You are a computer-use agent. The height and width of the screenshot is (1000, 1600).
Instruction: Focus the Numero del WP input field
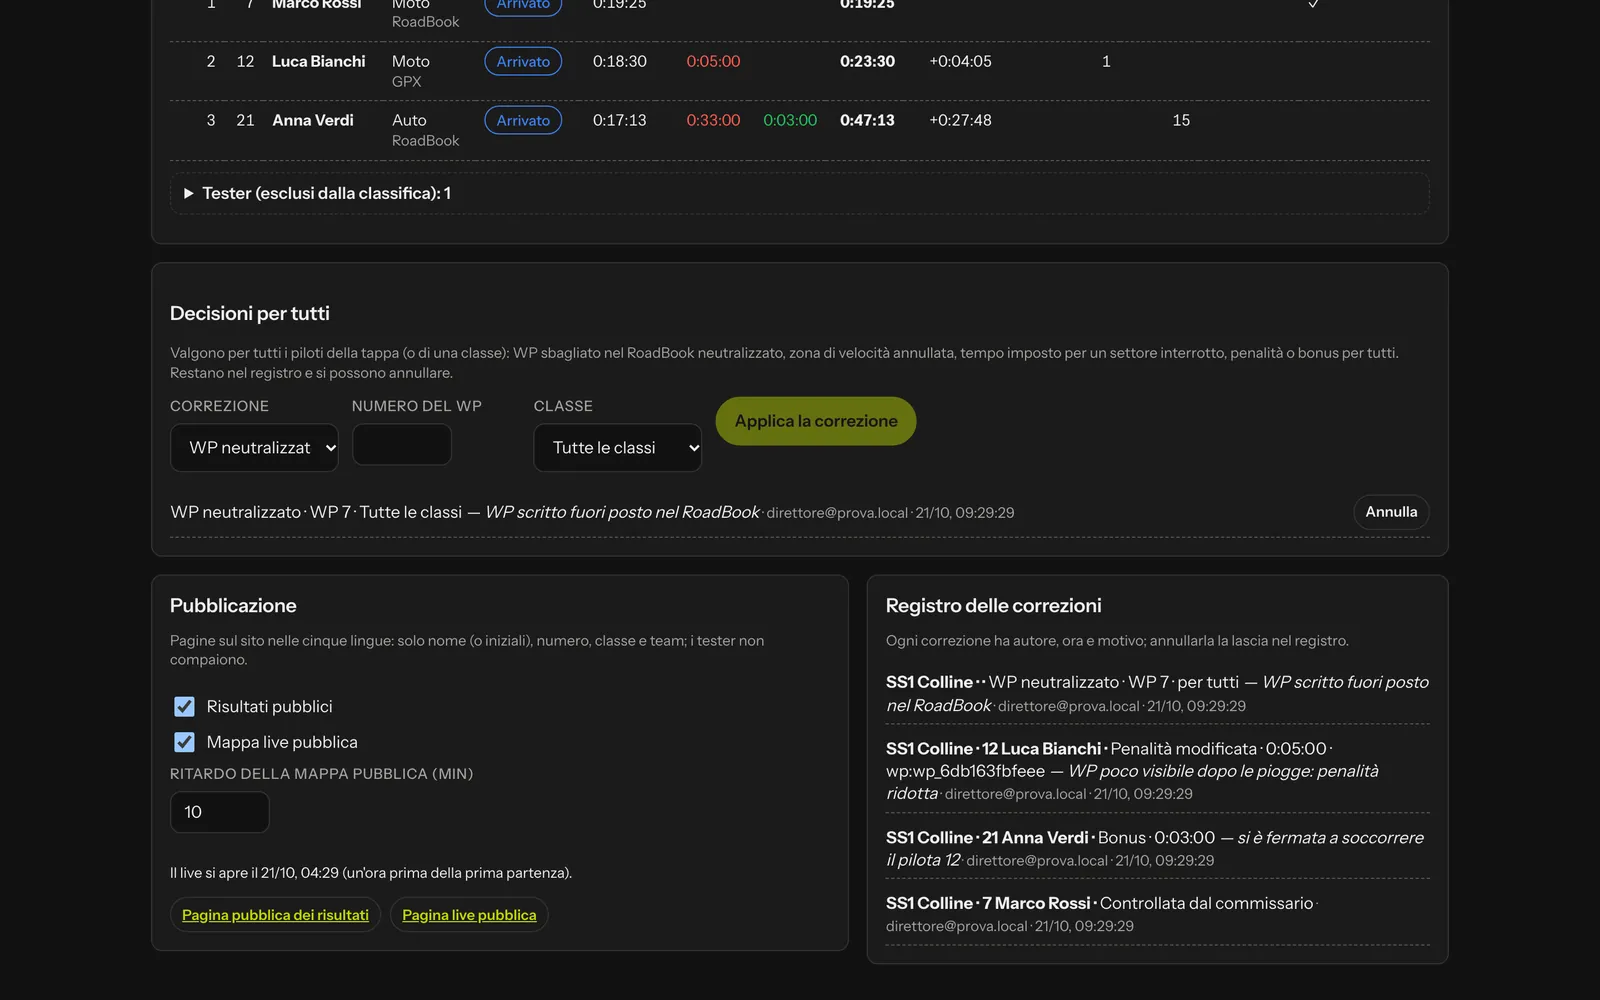(402, 445)
